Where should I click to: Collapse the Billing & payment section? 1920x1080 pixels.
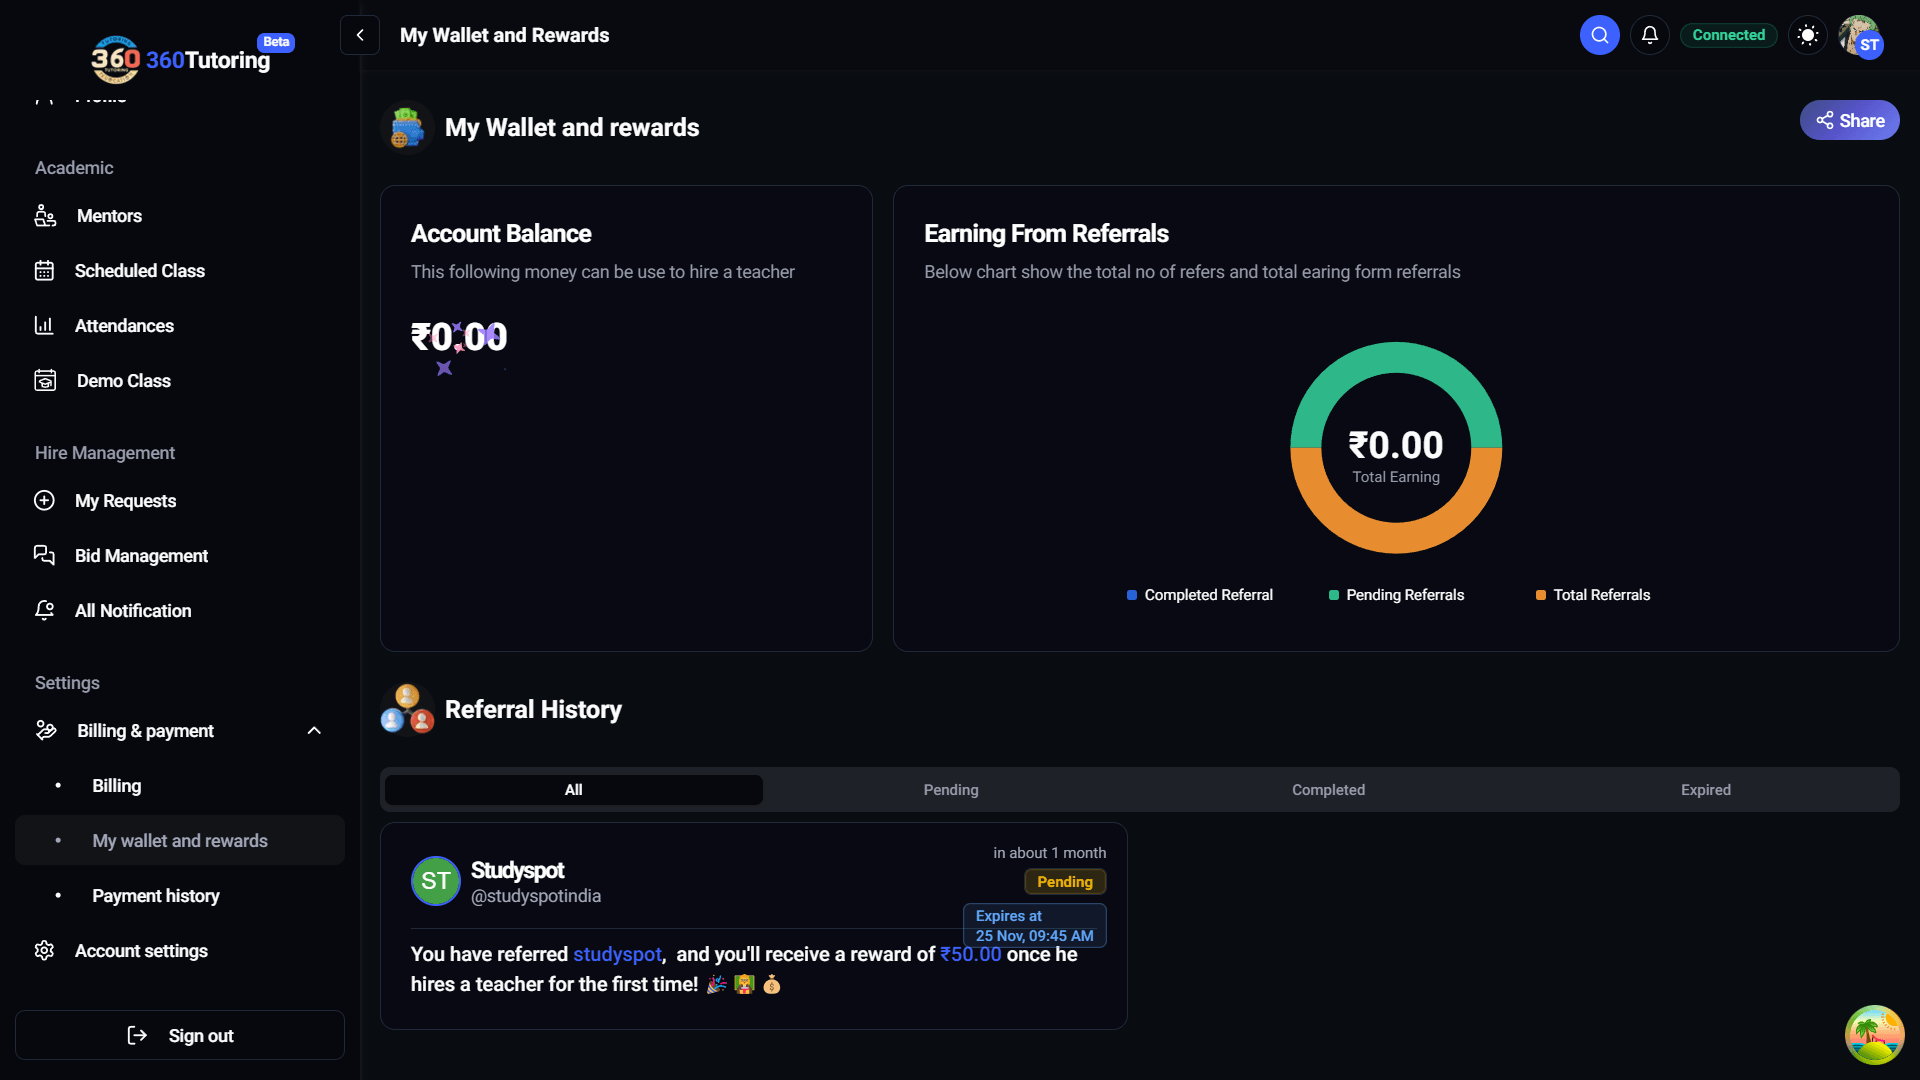coord(314,731)
